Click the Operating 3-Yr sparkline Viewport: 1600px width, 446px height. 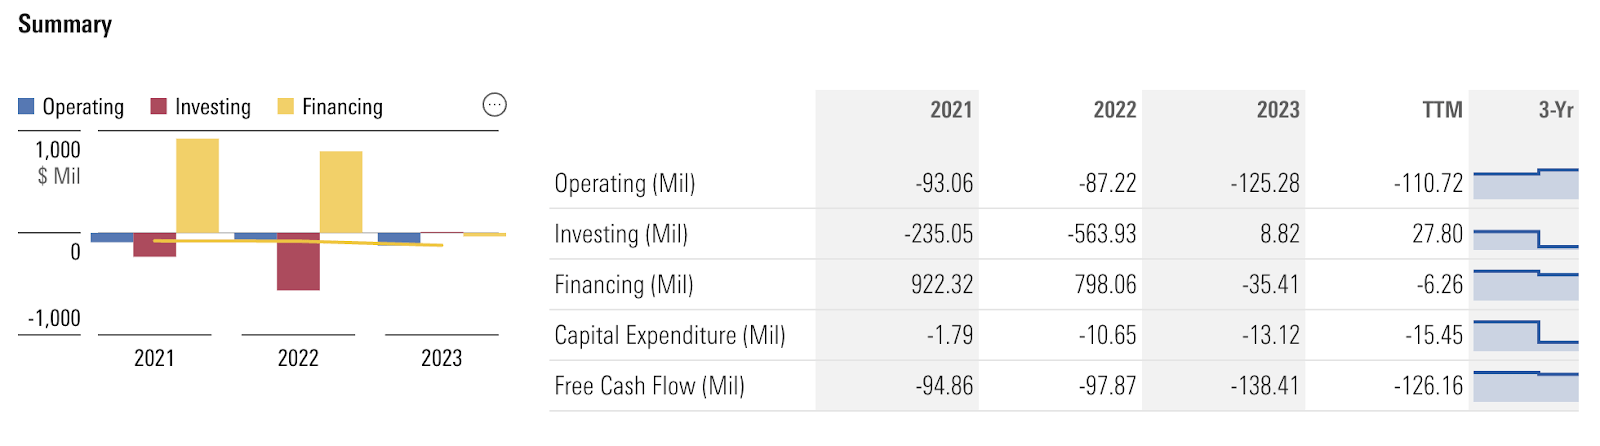(x=1525, y=184)
